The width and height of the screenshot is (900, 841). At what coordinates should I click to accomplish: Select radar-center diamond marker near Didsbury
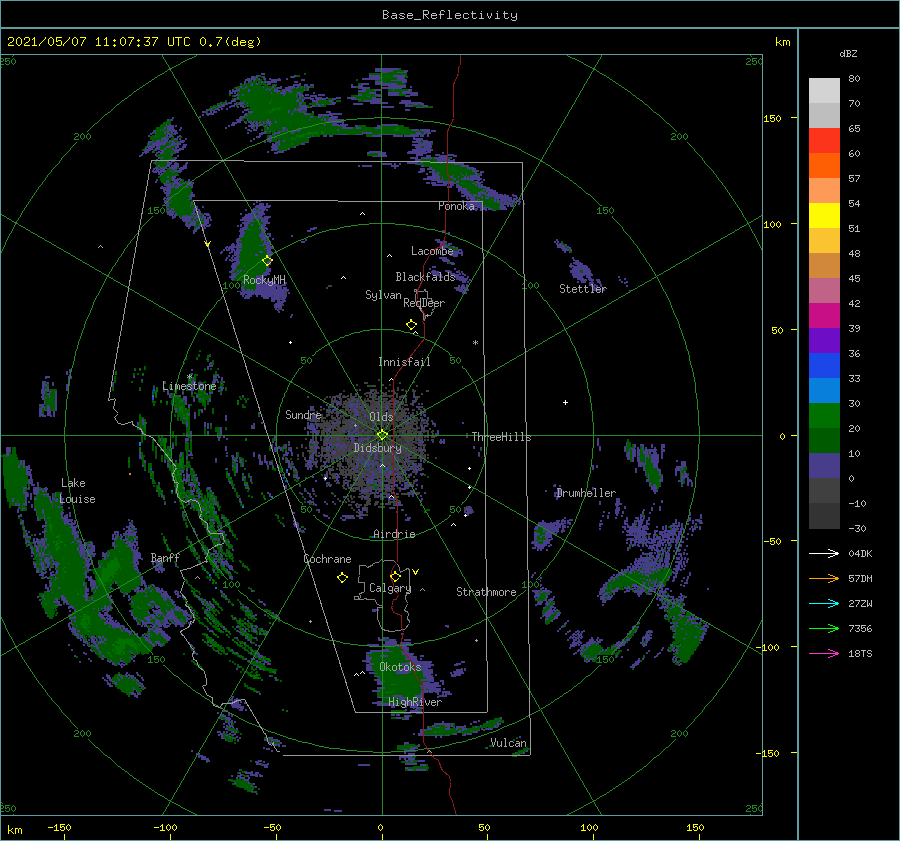(x=382, y=435)
